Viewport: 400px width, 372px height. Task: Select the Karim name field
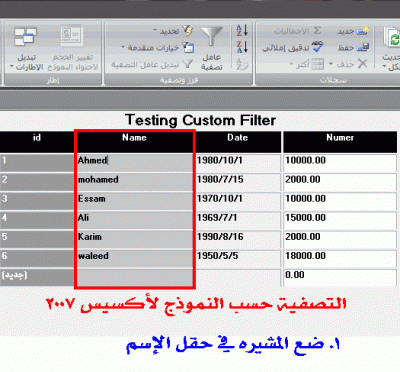pyautogui.click(x=134, y=239)
